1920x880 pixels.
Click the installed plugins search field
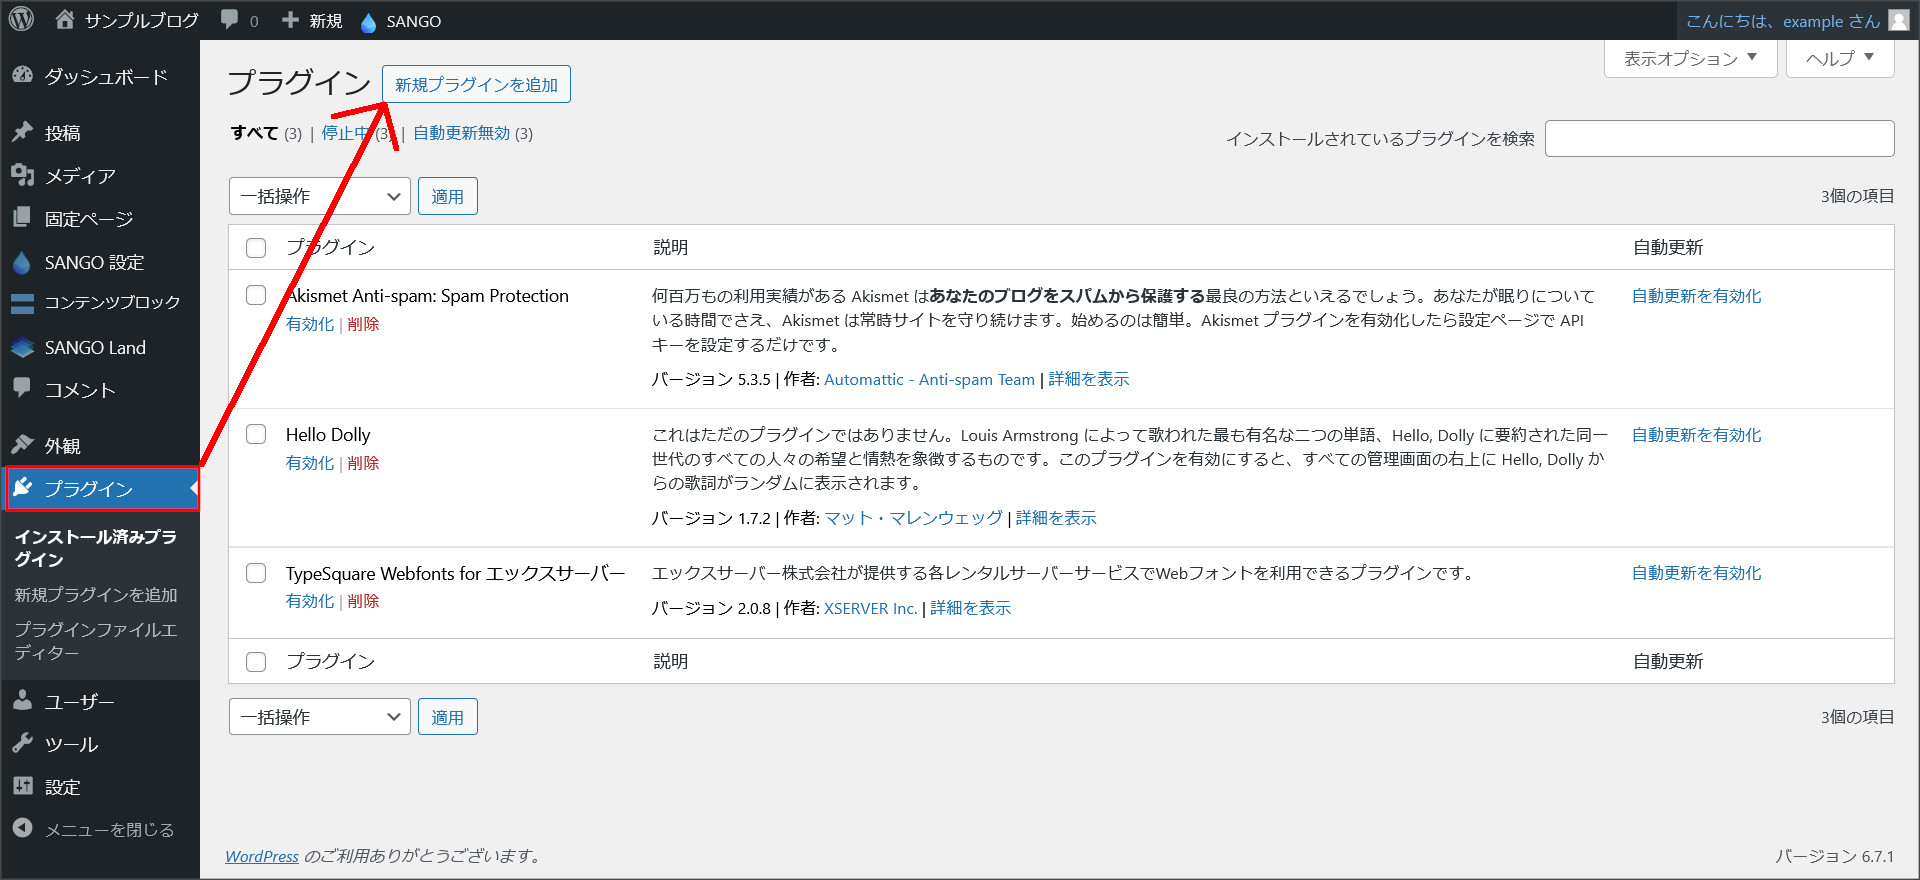pos(1719,139)
